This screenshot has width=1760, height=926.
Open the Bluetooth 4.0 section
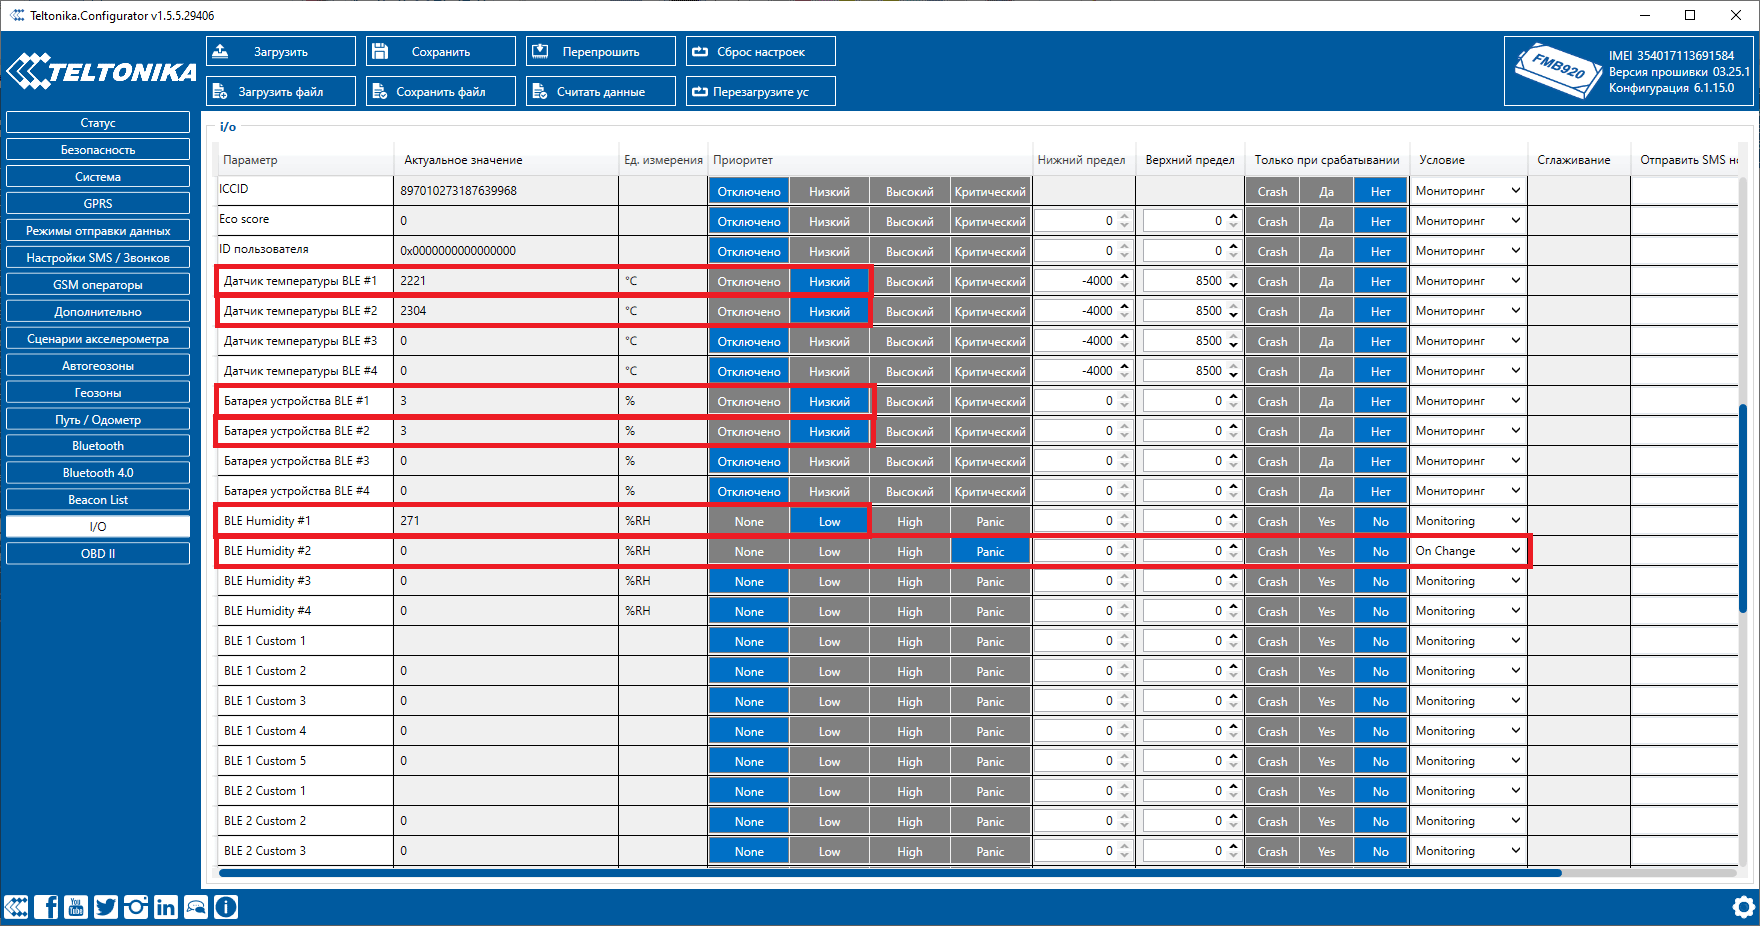click(x=98, y=473)
